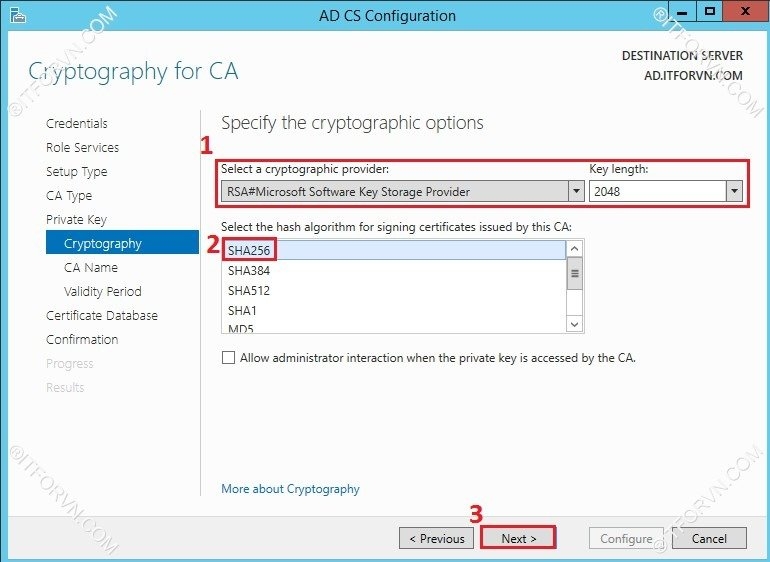The height and width of the screenshot is (562, 770).
Task: Go to Credentials step in sidebar
Action: click(x=77, y=124)
